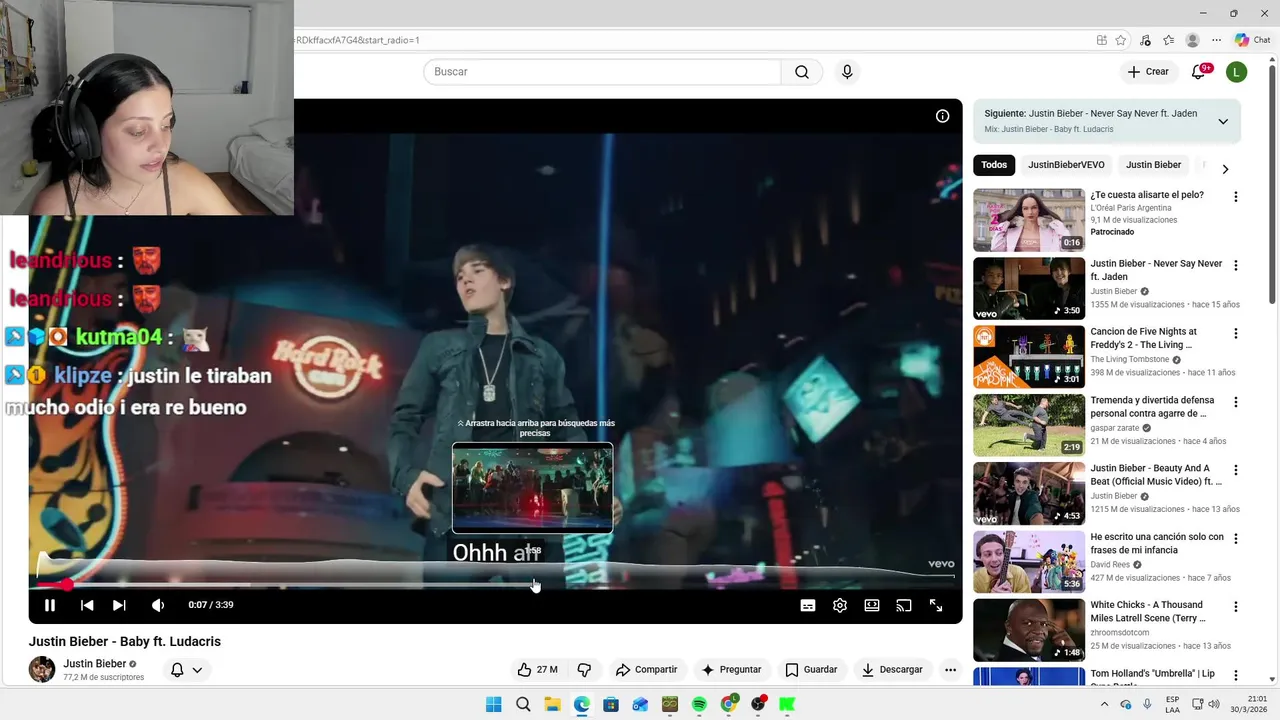Click the YouTube search field Buscar
This screenshot has width=1280, height=720.
coord(602,72)
